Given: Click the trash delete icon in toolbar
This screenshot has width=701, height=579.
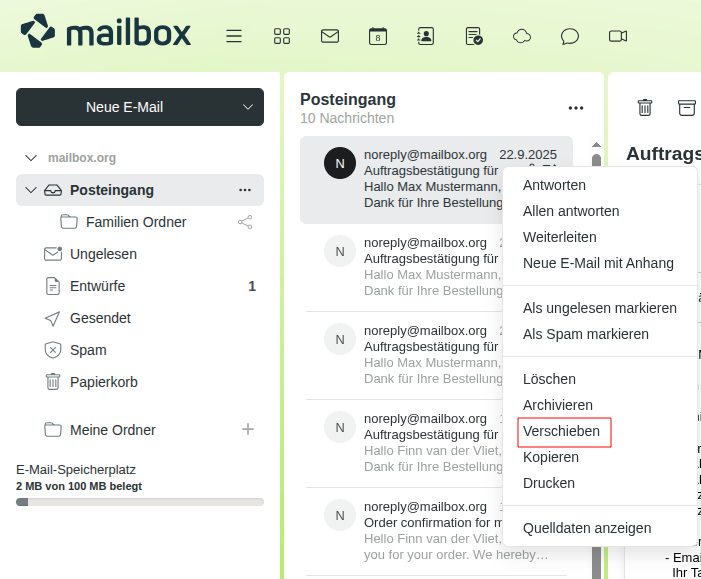Looking at the screenshot, I should 645,107.
